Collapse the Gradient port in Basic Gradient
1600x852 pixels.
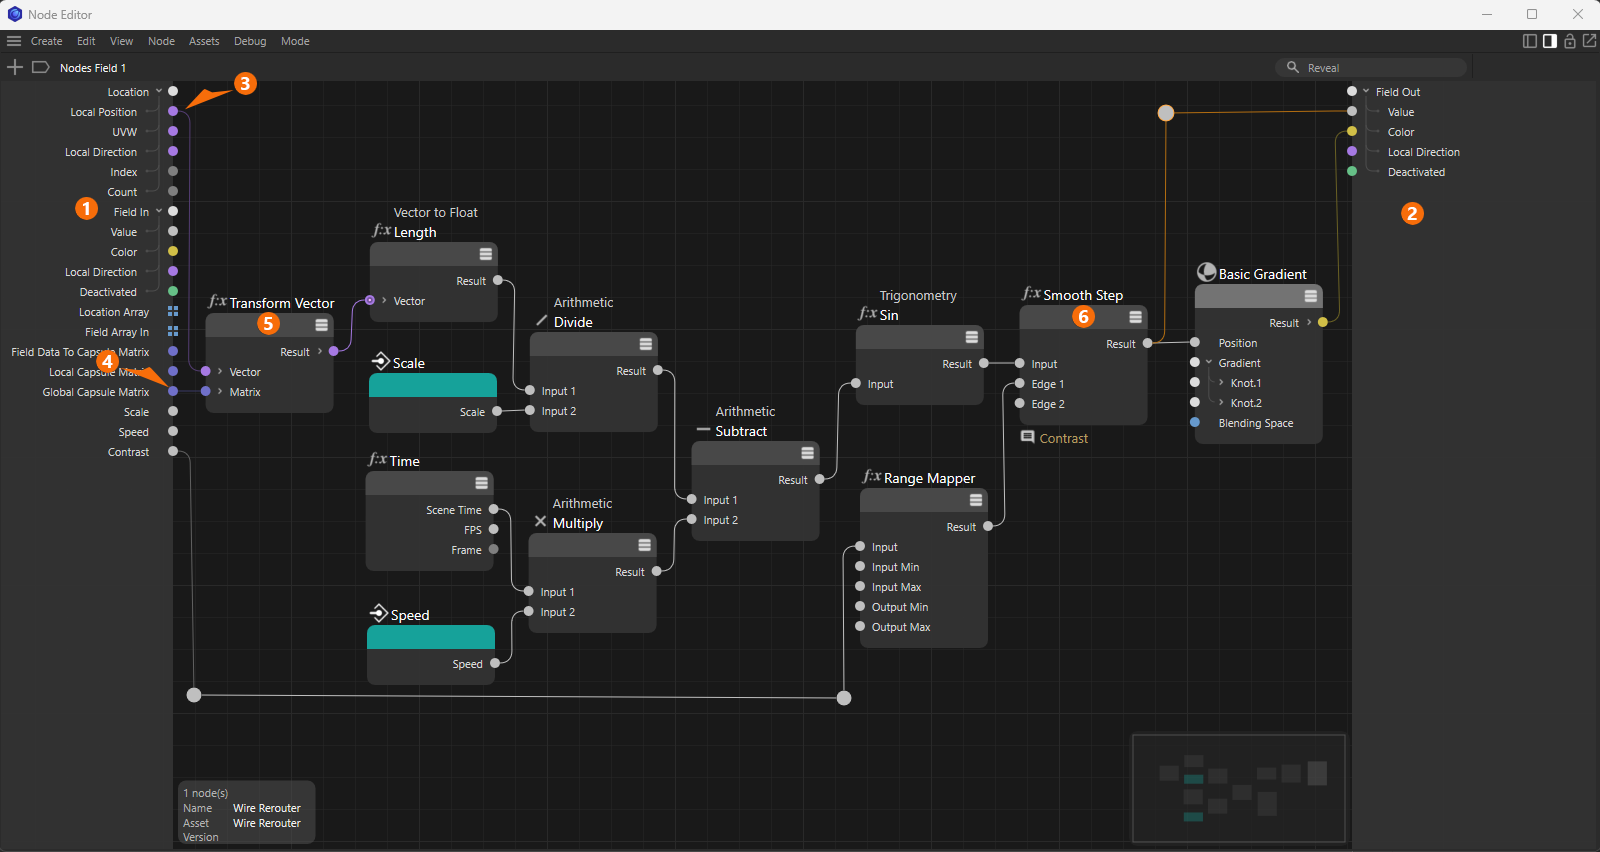[x=1209, y=362]
